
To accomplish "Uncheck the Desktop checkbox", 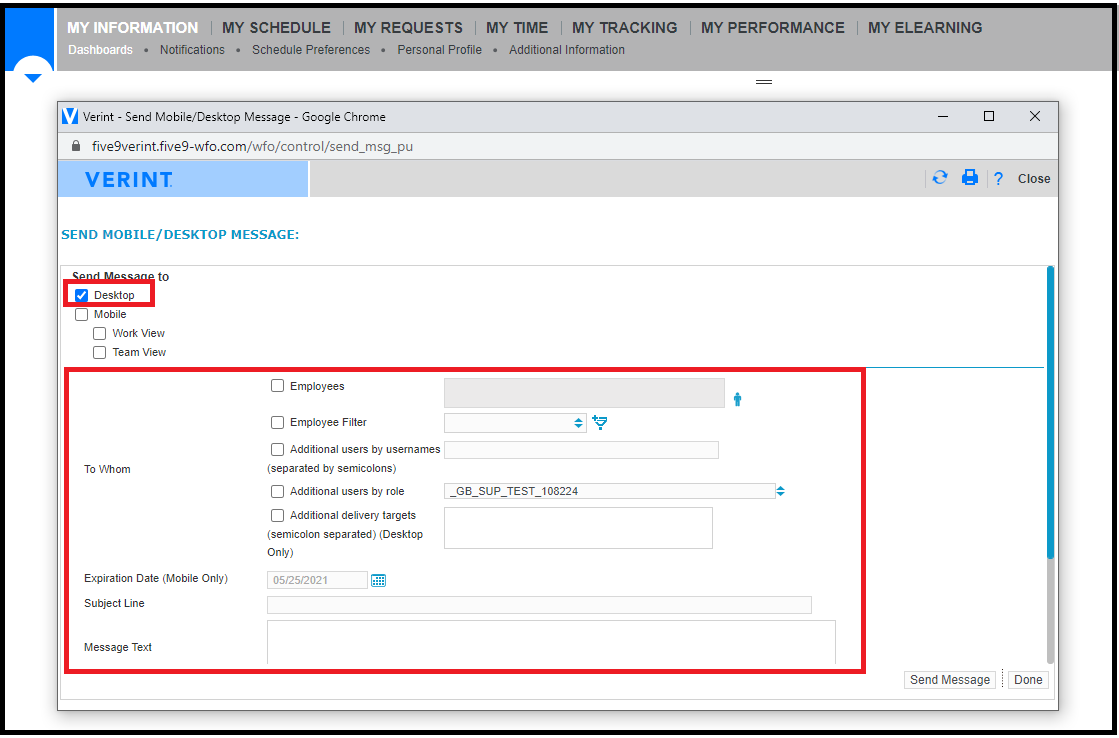I will 81,295.
